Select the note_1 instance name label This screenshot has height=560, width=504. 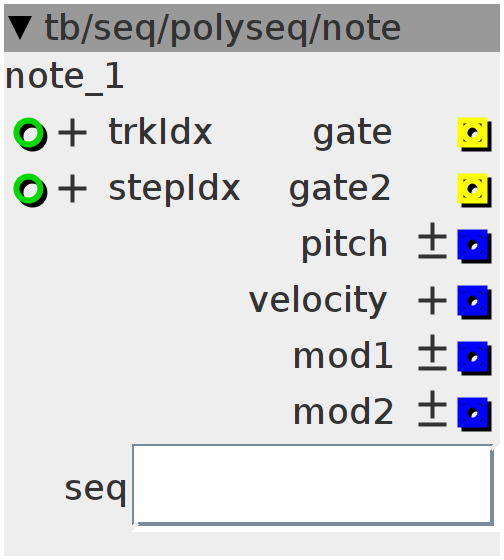point(65,77)
